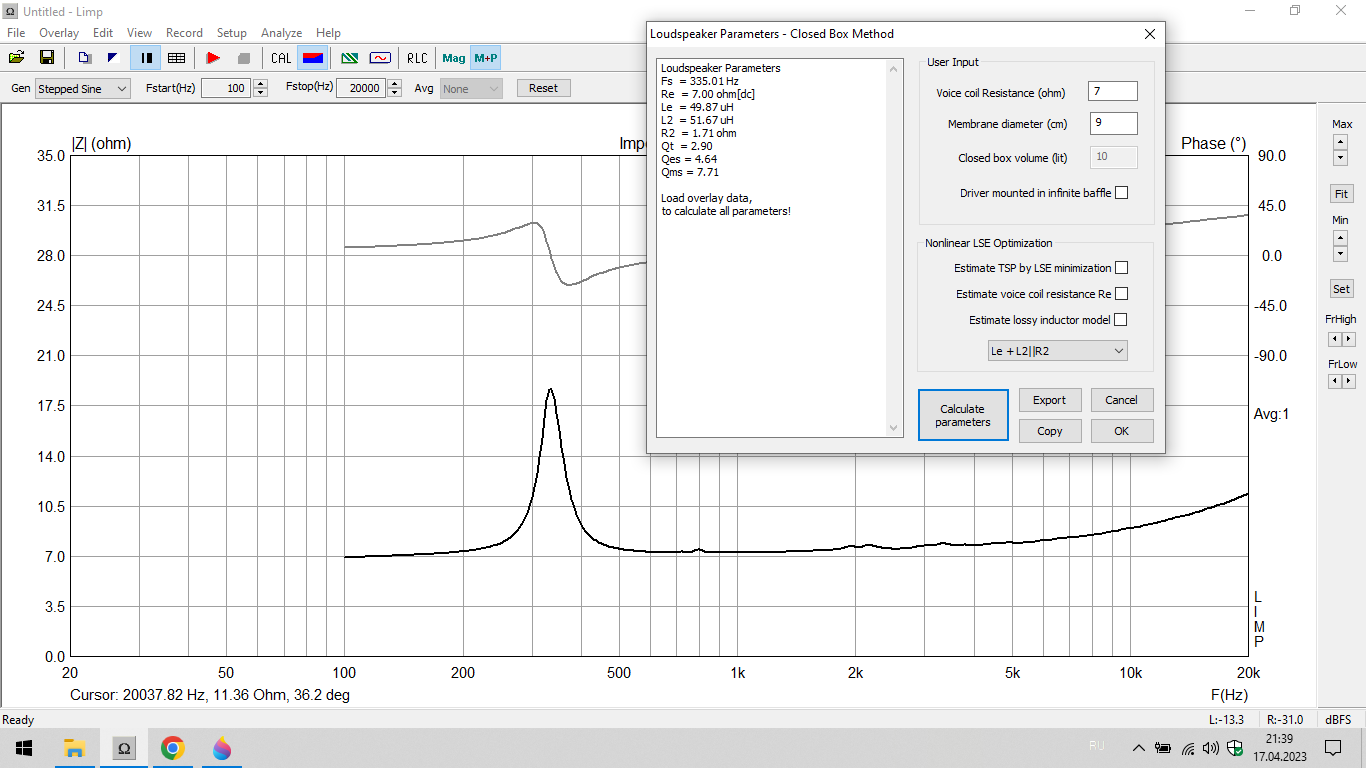
Task: Open the Analyze menu
Action: [x=281, y=33]
